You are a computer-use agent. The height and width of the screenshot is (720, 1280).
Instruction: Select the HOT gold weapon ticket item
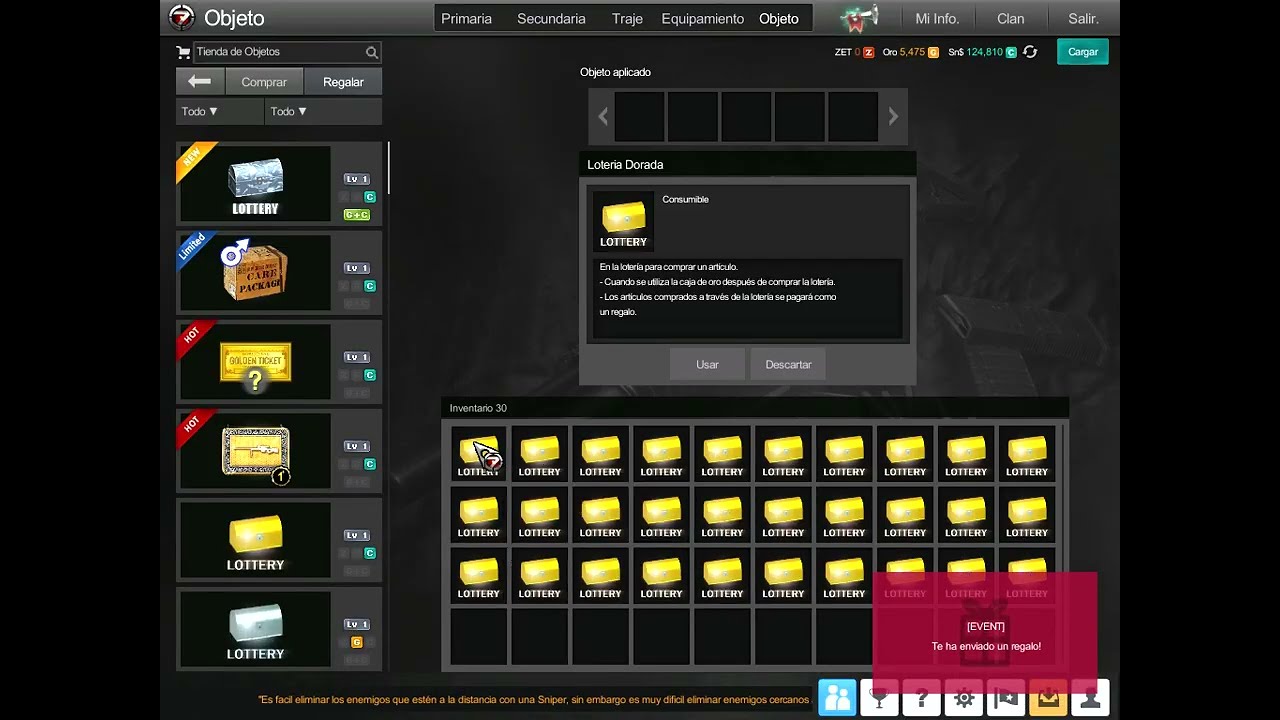(279, 451)
